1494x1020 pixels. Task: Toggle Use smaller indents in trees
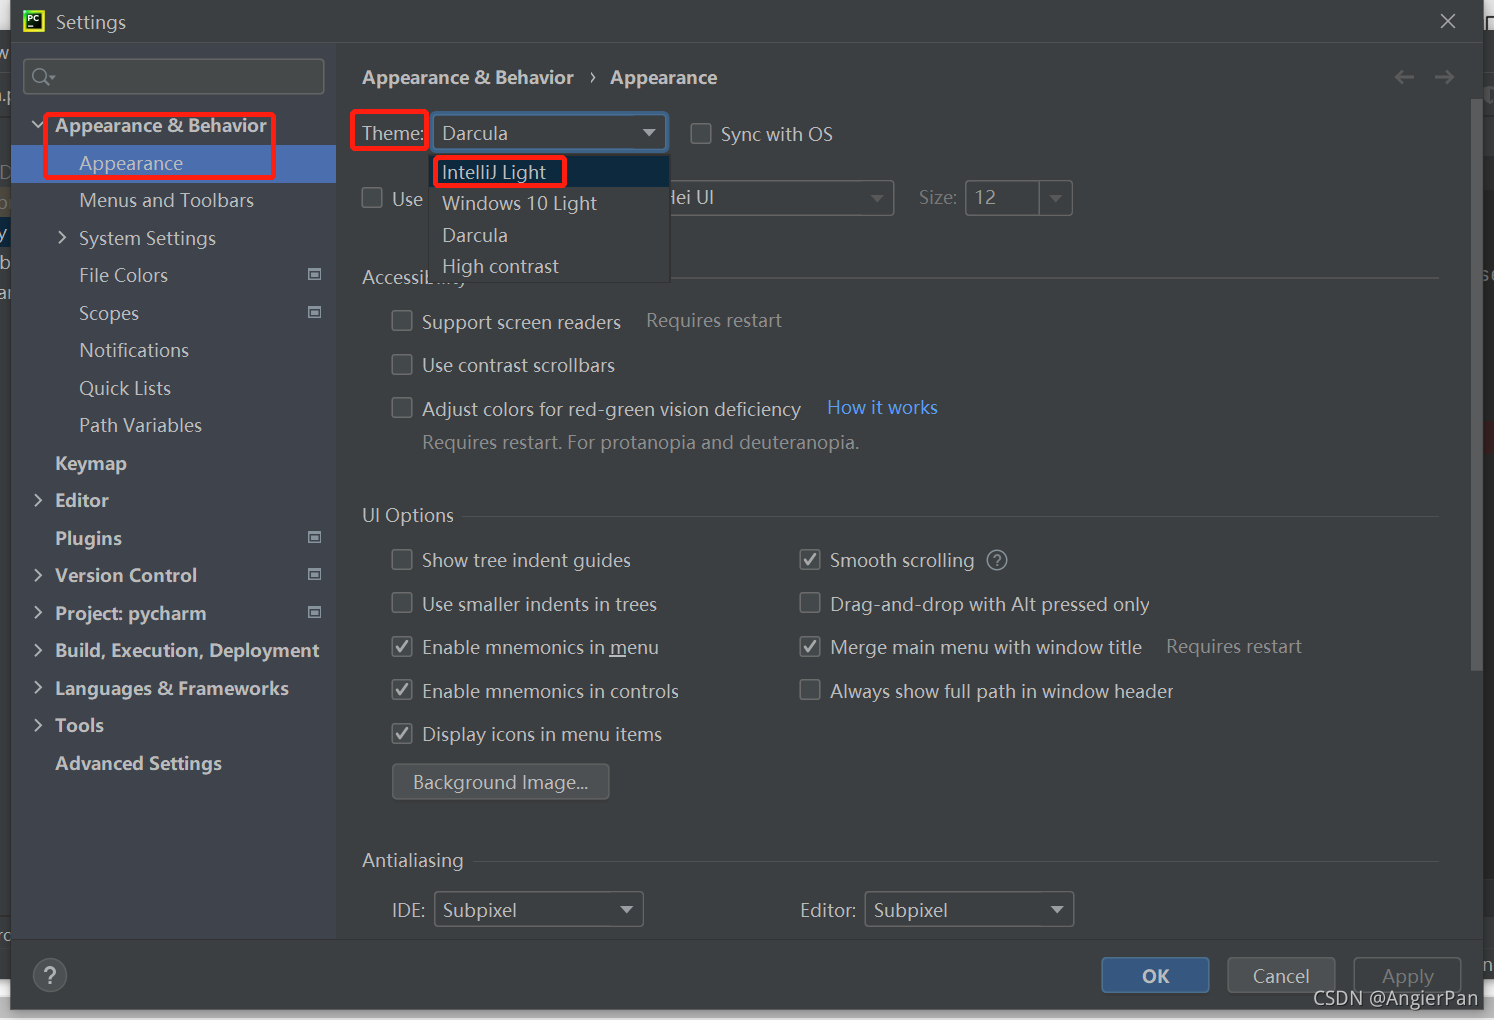[x=402, y=603]
